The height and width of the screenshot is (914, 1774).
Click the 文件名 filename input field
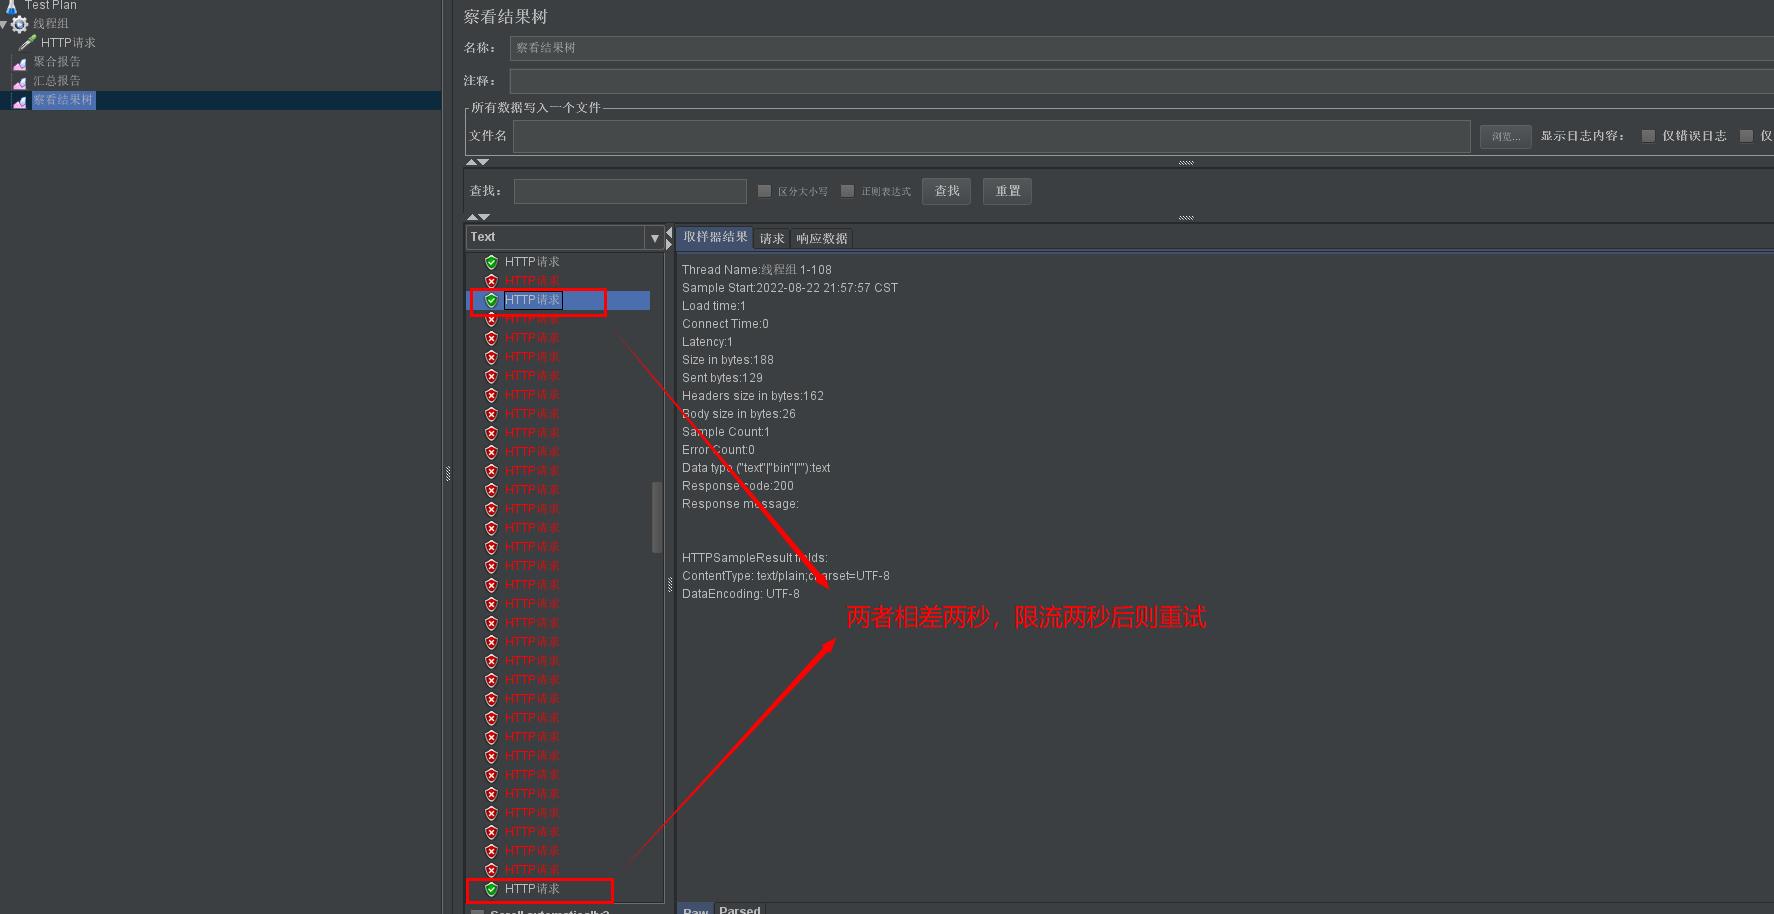[x=991, y=137]
